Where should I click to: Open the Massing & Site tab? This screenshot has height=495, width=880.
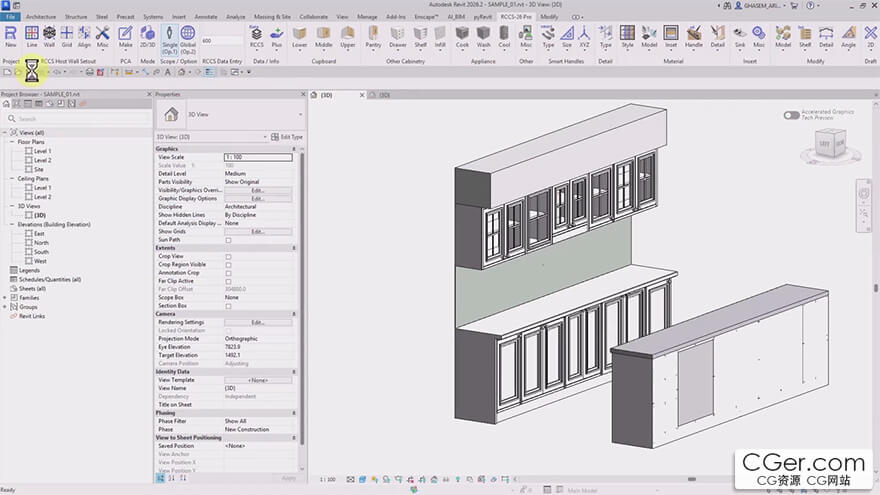pos(272,17)
